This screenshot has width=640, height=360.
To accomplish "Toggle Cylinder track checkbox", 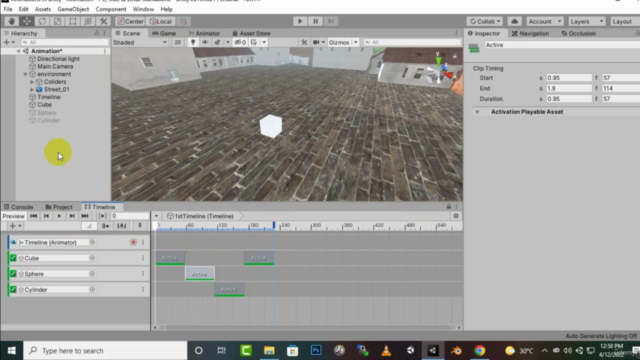I will pyautogui.click(x=13, y=289).
